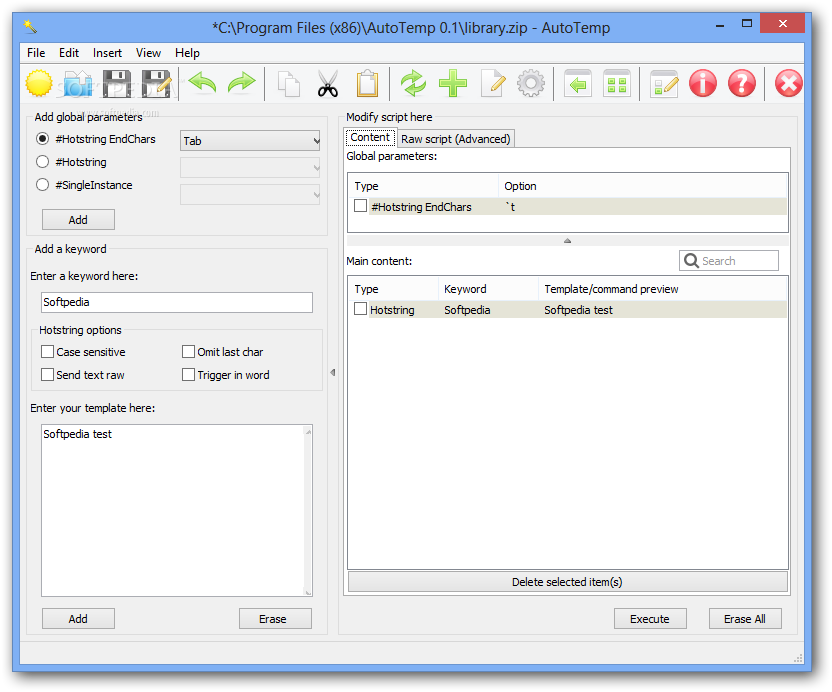The height and width of the screenshot is (692, 832).
Task: Click the green plus add icon
Action: point(453,83)
